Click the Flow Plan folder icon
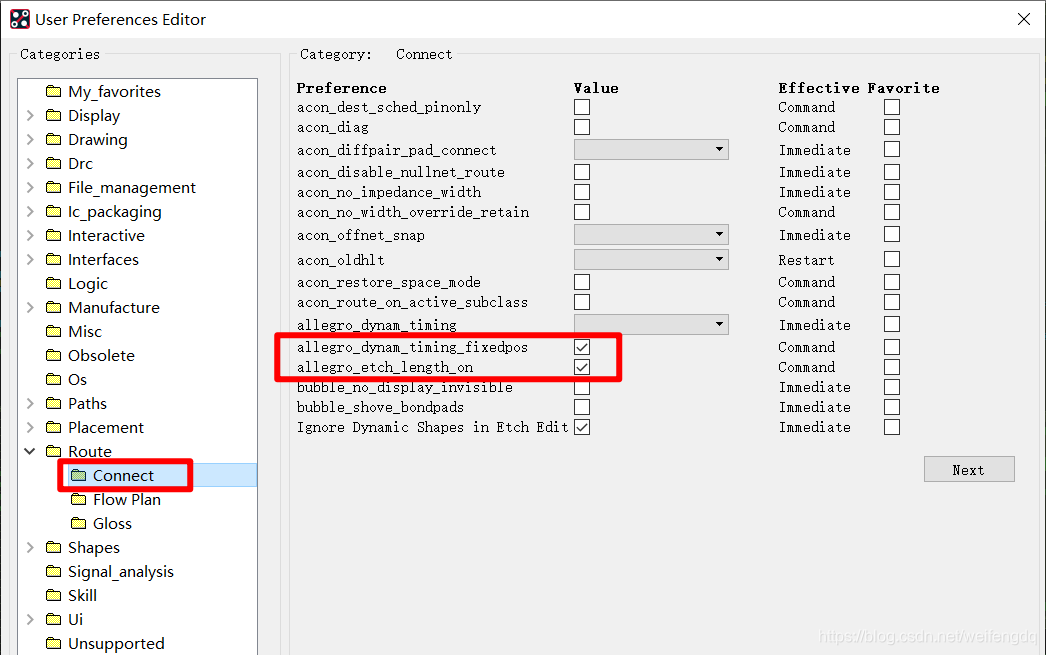 tap(78, 500)
